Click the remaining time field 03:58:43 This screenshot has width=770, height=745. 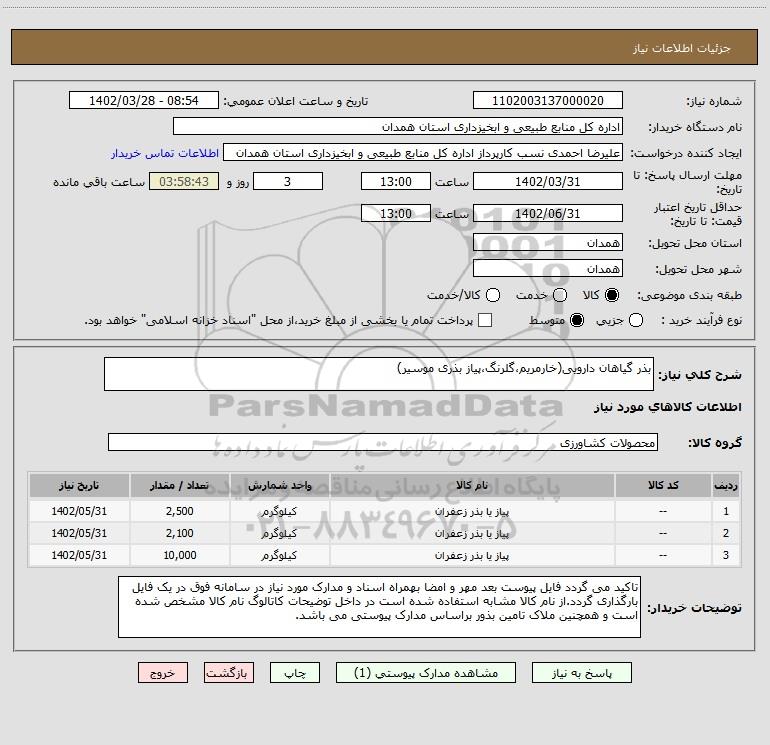point(184,182)
